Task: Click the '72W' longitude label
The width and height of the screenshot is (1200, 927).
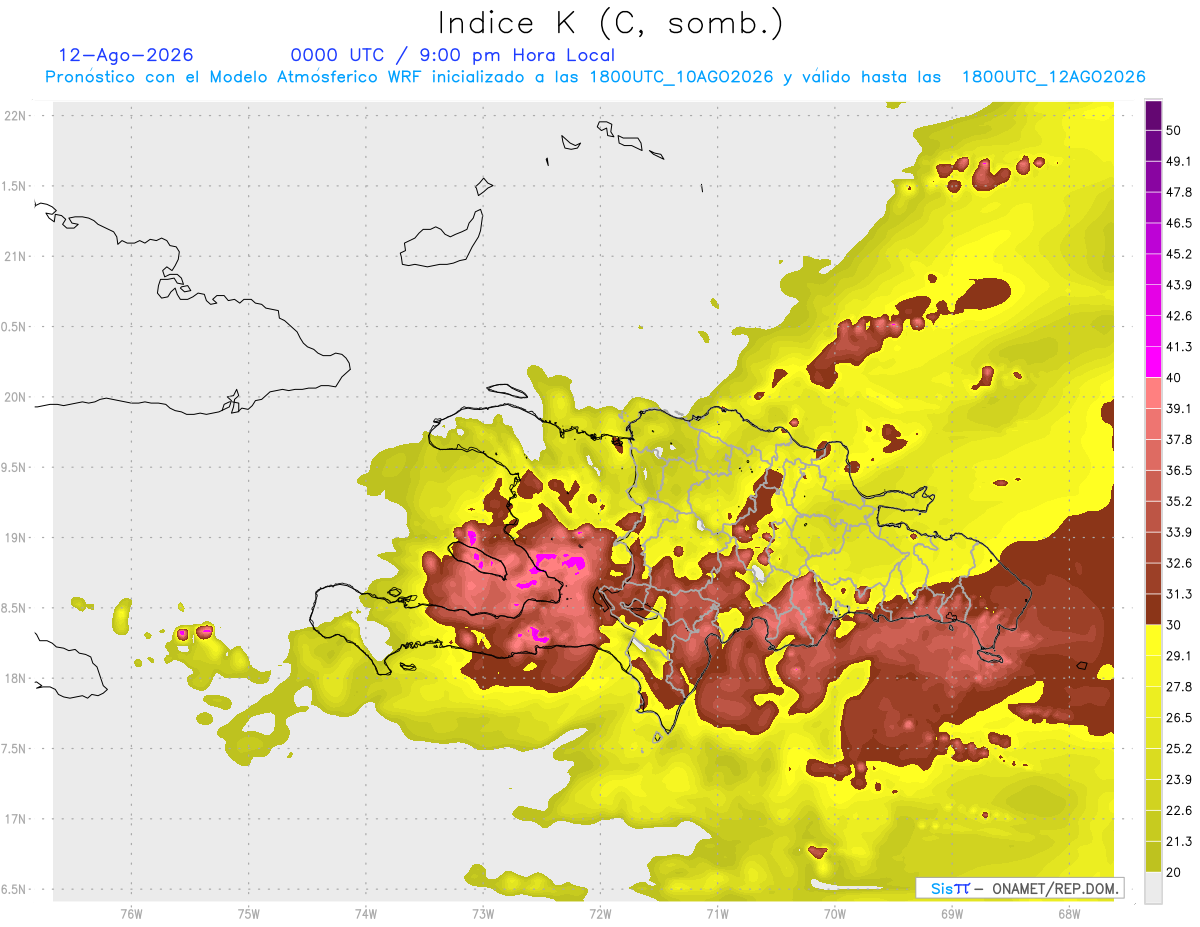Action: [x=600, y=914]
